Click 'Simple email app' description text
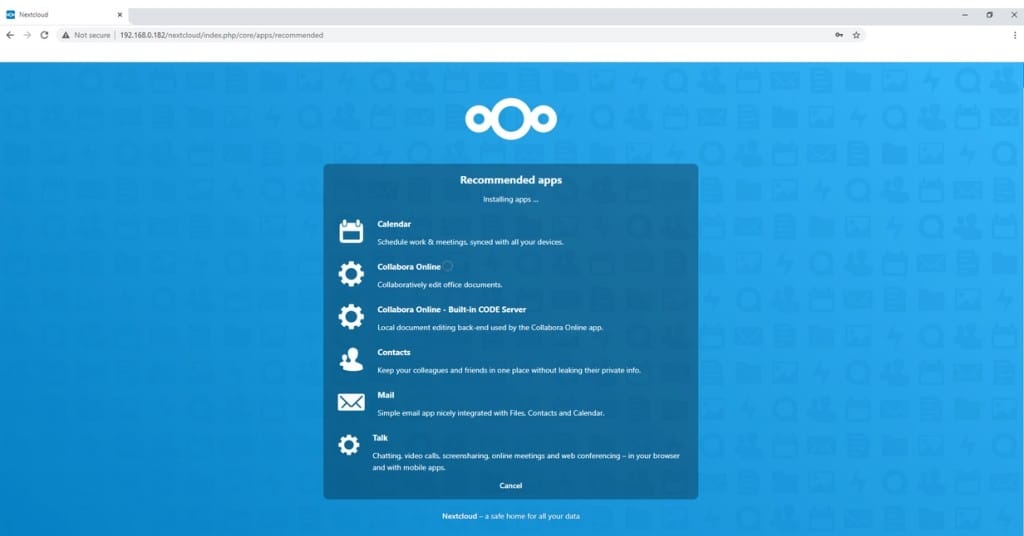Viewport: 1024px width, 536px height. click(490, 413)
